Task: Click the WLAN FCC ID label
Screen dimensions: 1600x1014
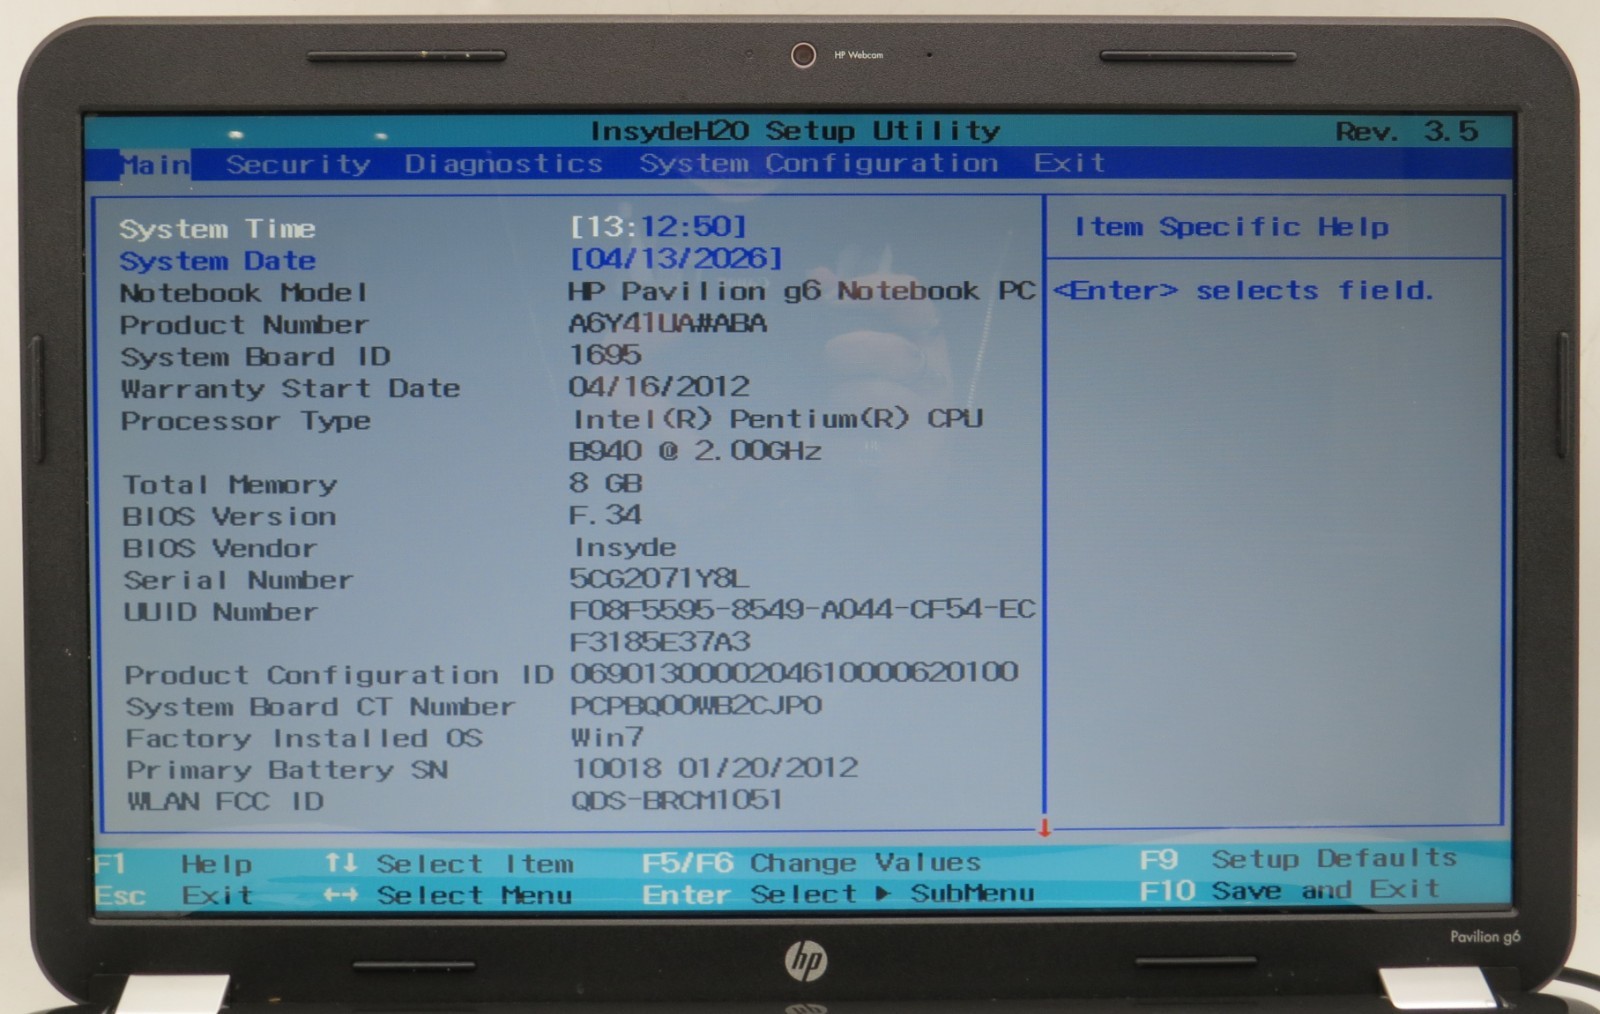Action: (225, 801)
